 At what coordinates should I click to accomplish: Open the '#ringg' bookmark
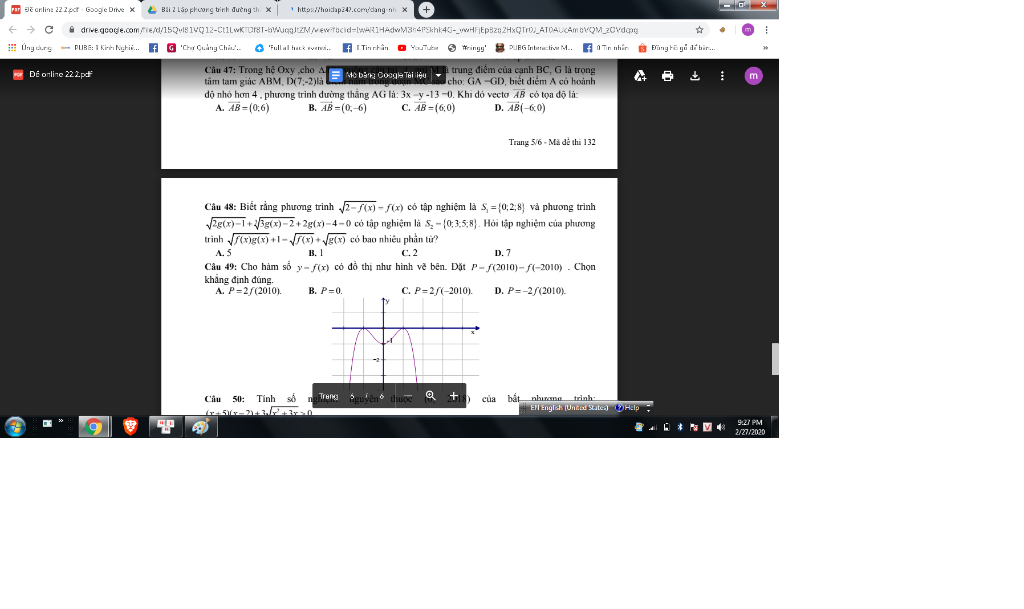(468, 48)
